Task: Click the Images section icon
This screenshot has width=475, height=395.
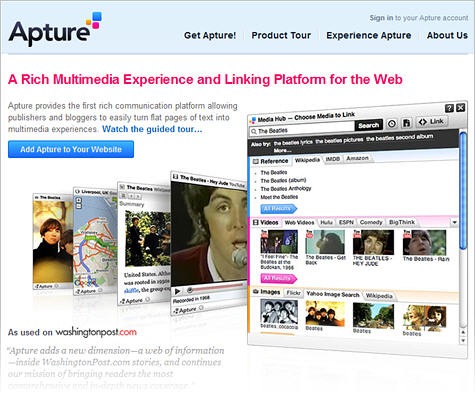Action: (256, 292)
